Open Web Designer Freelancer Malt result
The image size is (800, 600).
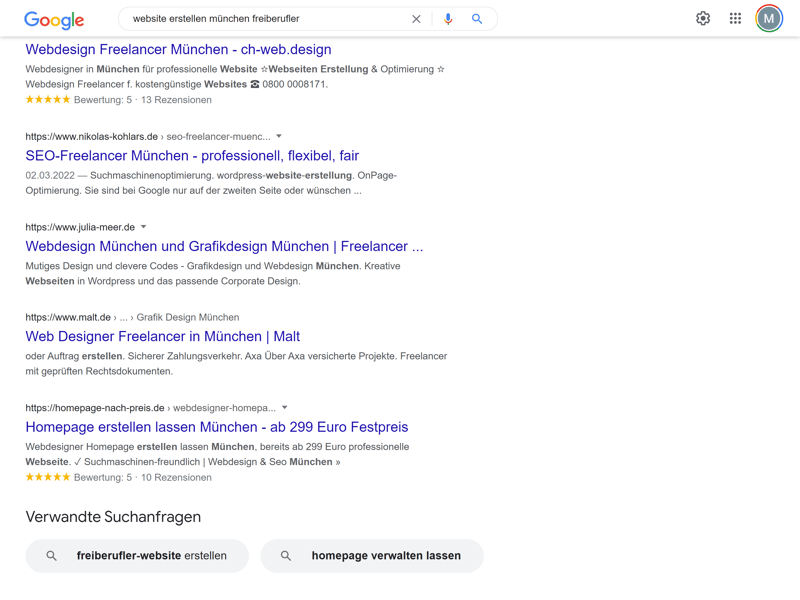[x=163, y=336]
